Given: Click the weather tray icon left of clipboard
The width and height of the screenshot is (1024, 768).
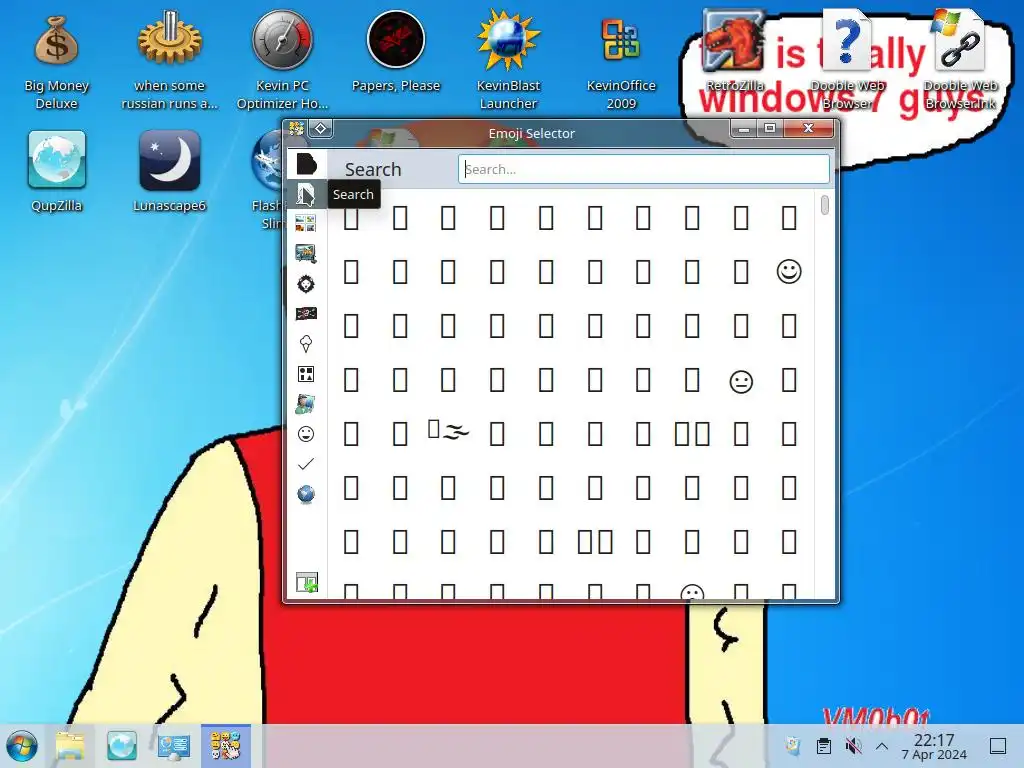Looking at the screenshot, I should point(793,745).
